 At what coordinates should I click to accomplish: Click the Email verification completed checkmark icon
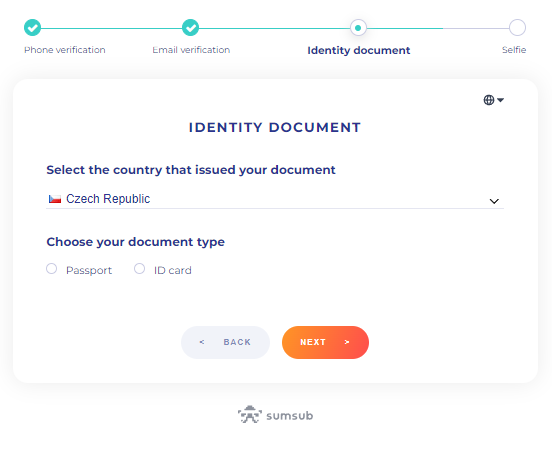tap(190, 27)
